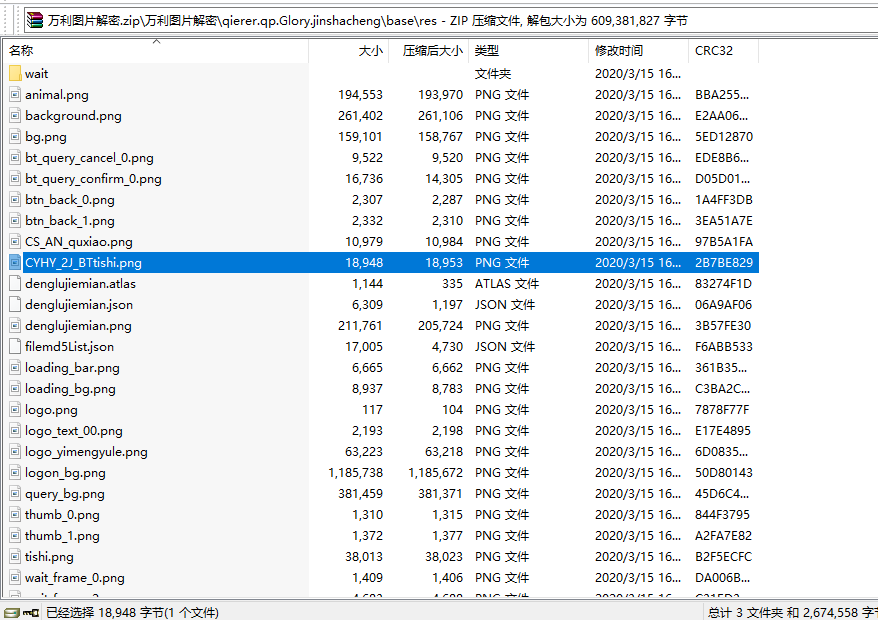The width and height of the screenshot is (878, 620).
Task: Click the PNG file icon beside animal.png
Action: [13, 94]
